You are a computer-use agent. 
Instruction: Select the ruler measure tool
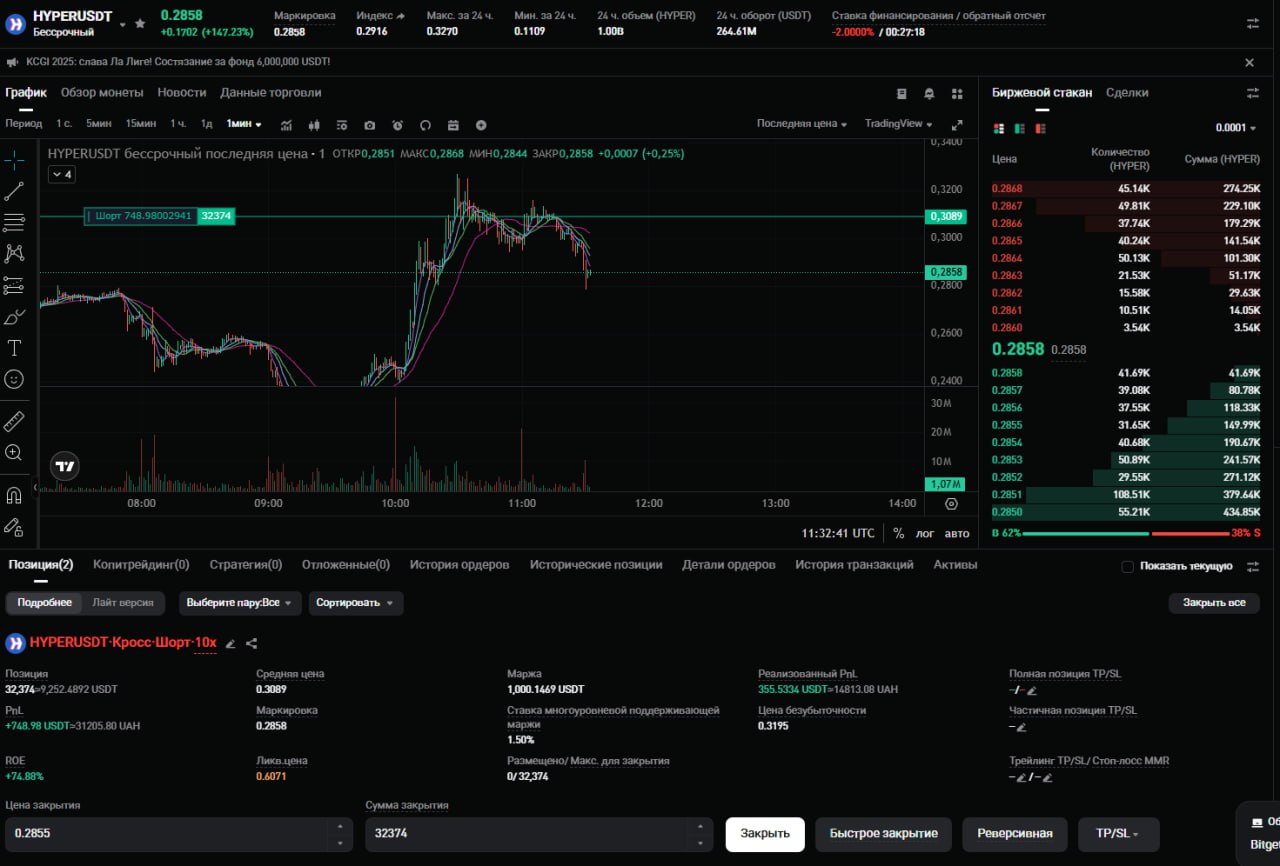(x=14, y=421)
